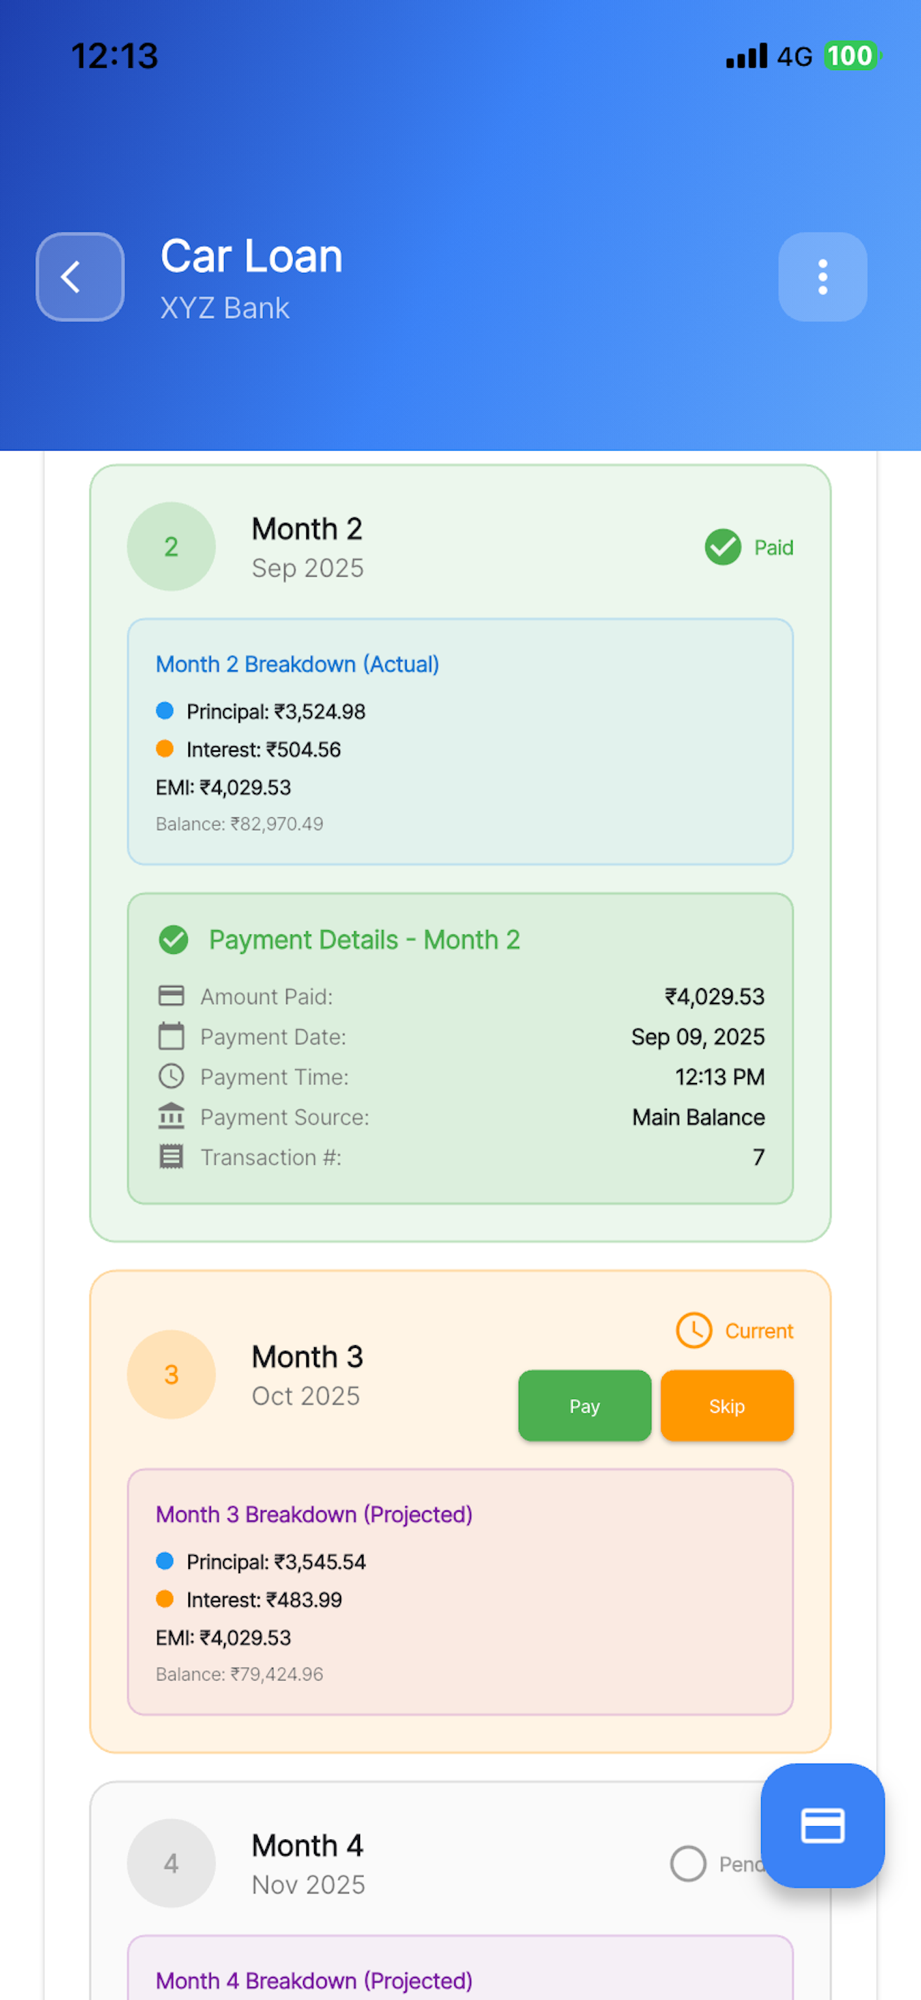Tap the back arrow button
This screenshot has height=2000, width=921.
click(x=80, y=277)
